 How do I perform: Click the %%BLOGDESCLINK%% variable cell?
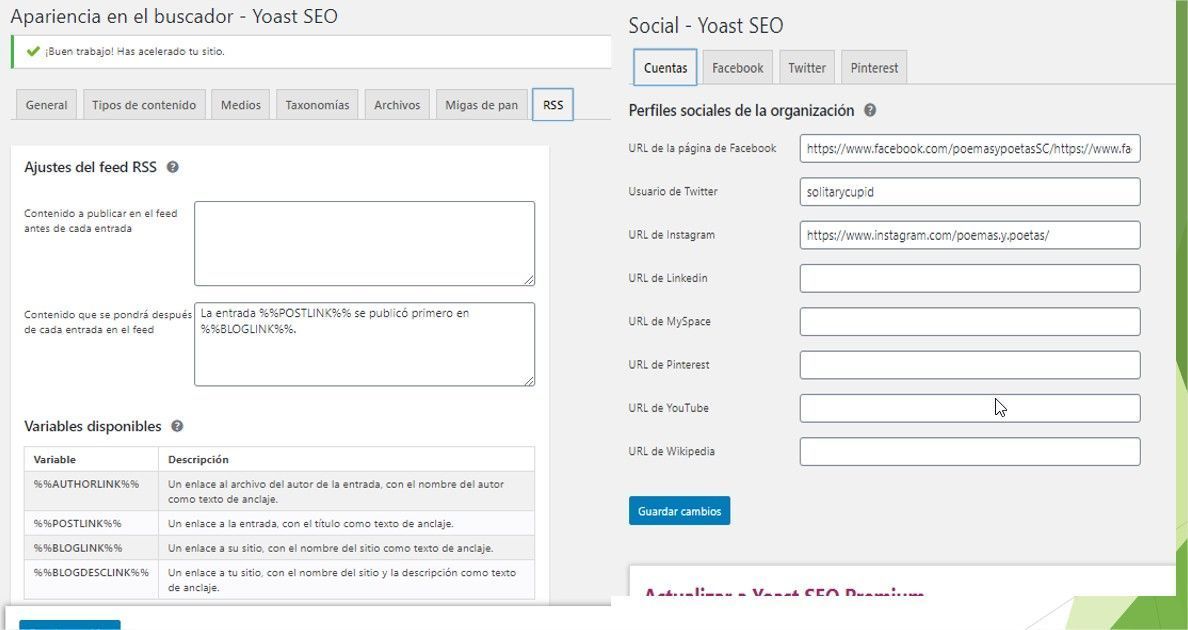coord(92,579)
